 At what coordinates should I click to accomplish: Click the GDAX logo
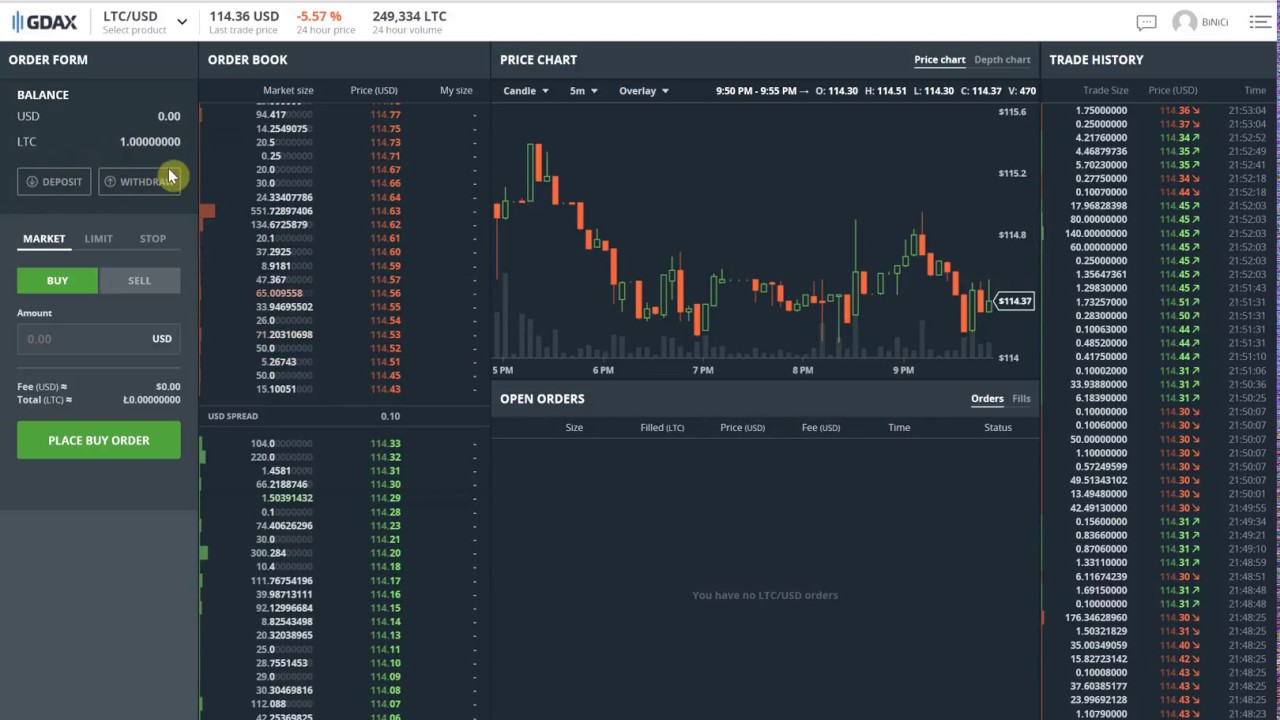click(44, 22)
